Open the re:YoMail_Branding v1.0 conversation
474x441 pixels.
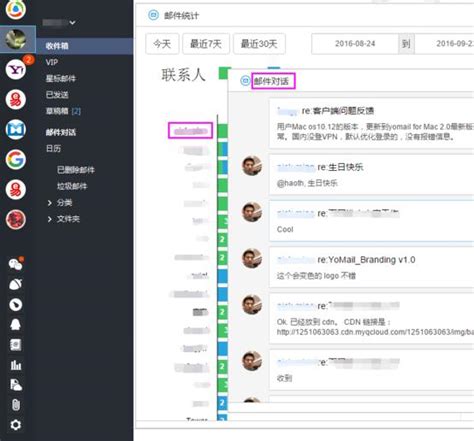371,267
